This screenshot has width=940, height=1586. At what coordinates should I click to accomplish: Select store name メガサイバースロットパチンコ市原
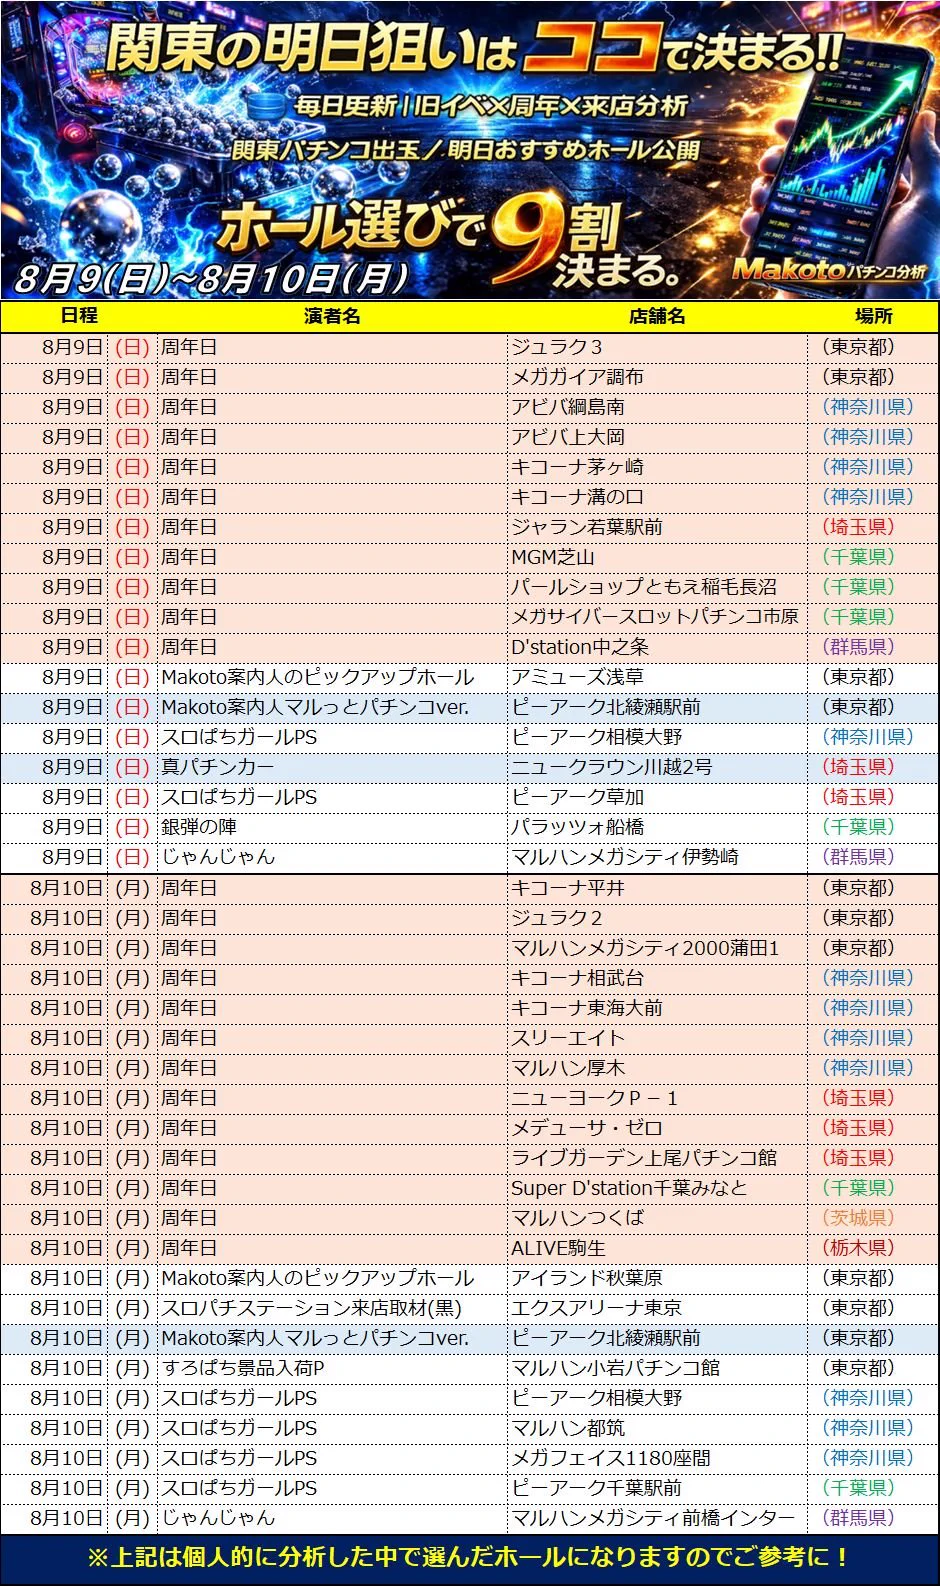click(x=655, y=617)
